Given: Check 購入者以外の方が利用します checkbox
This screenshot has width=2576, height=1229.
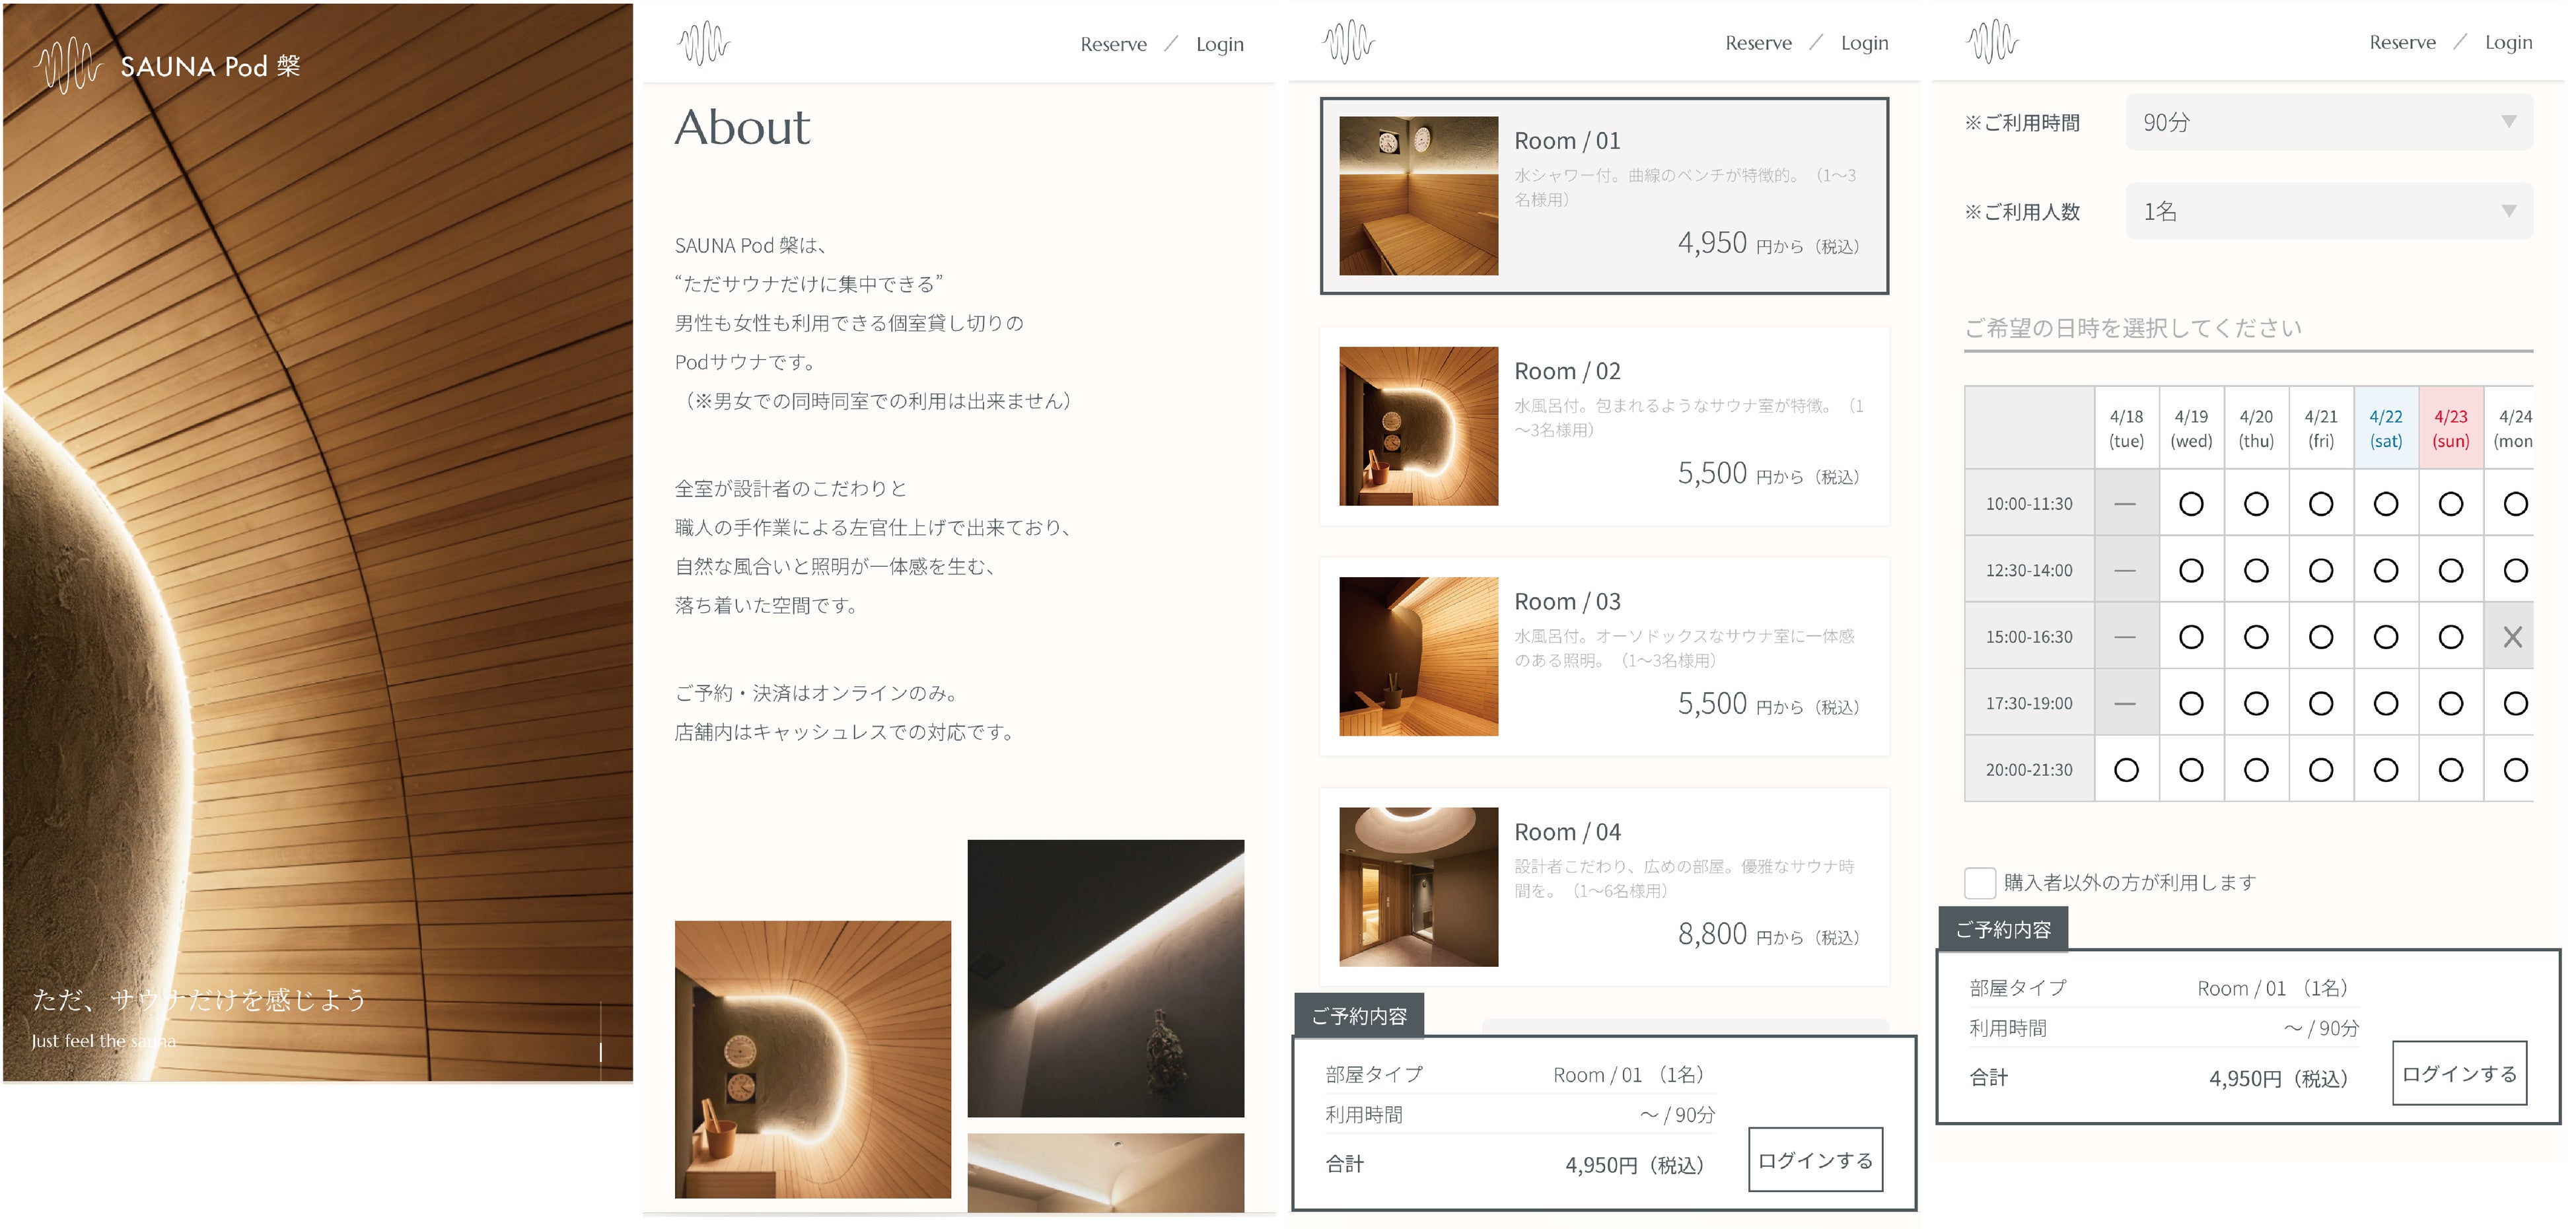Looking at the screenshot, I should coord(1979,883).
